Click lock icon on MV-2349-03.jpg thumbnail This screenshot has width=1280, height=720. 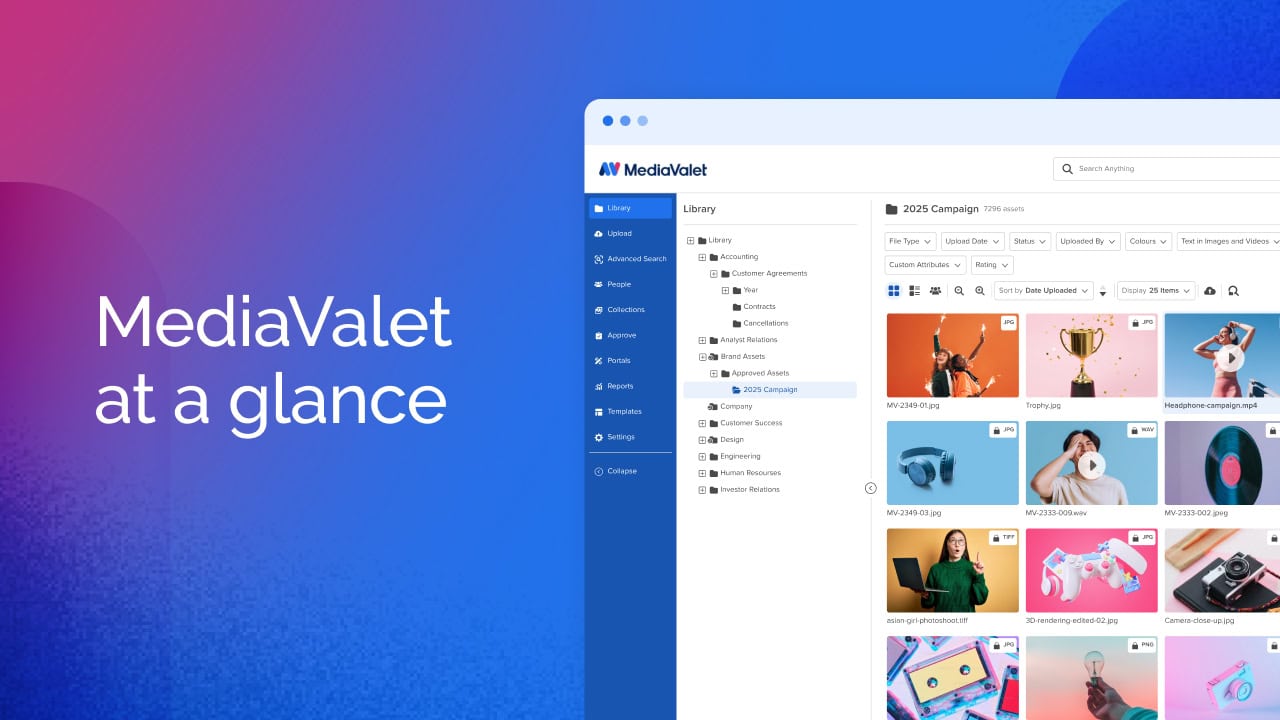pyautogui.click(x=997, y=430)
